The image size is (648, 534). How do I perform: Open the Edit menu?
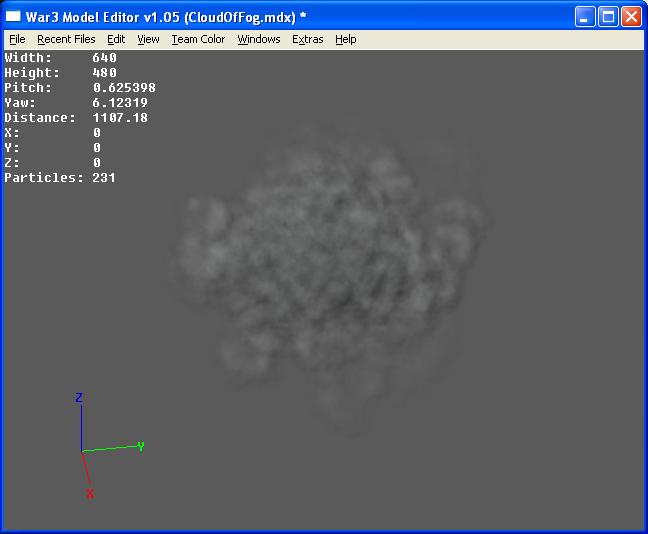pos(116,39)
